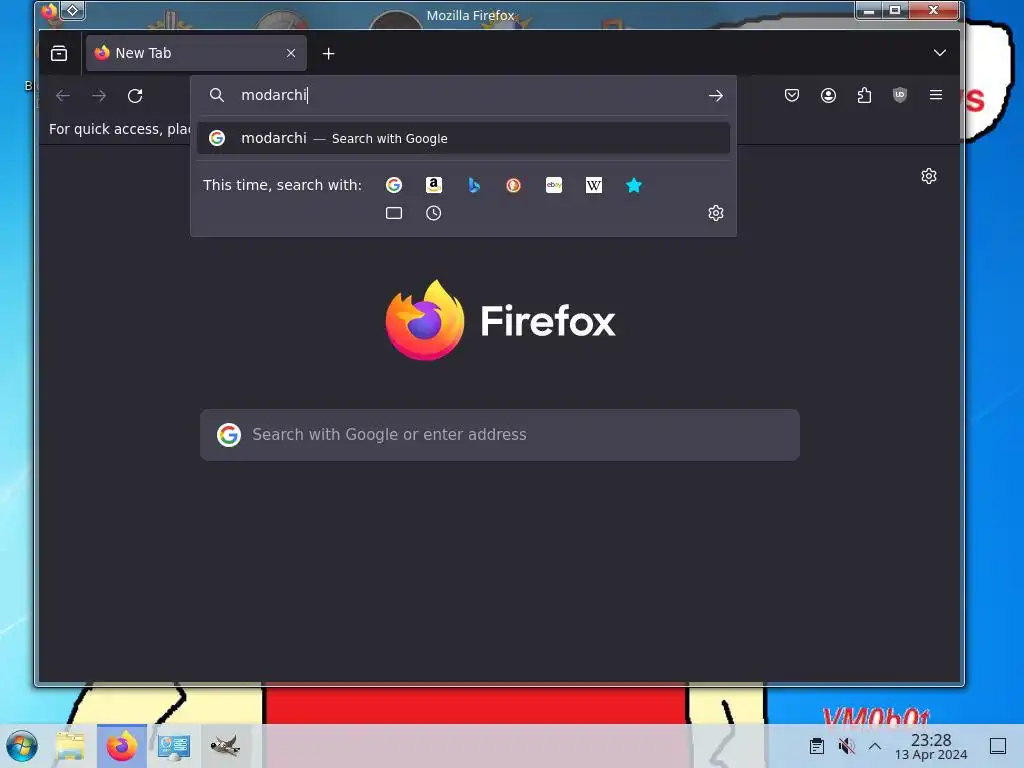The height and width of the screenshot is (768, 1024).
Task: Search this time with Wikipedia
Action: (x=594, y=185)
